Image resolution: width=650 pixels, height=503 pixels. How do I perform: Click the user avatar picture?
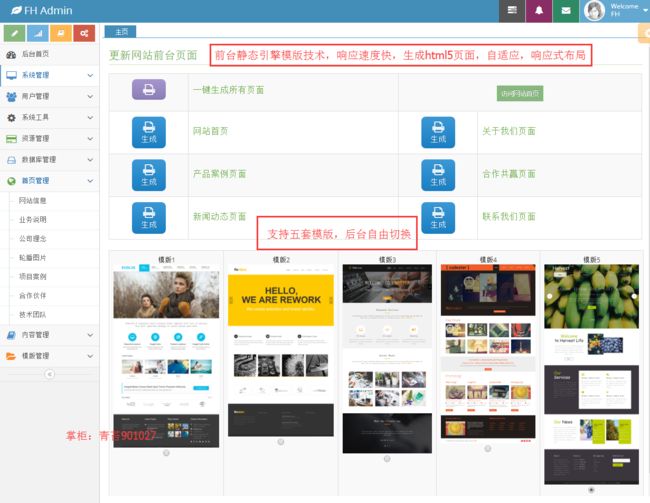(x=594, y=11)
